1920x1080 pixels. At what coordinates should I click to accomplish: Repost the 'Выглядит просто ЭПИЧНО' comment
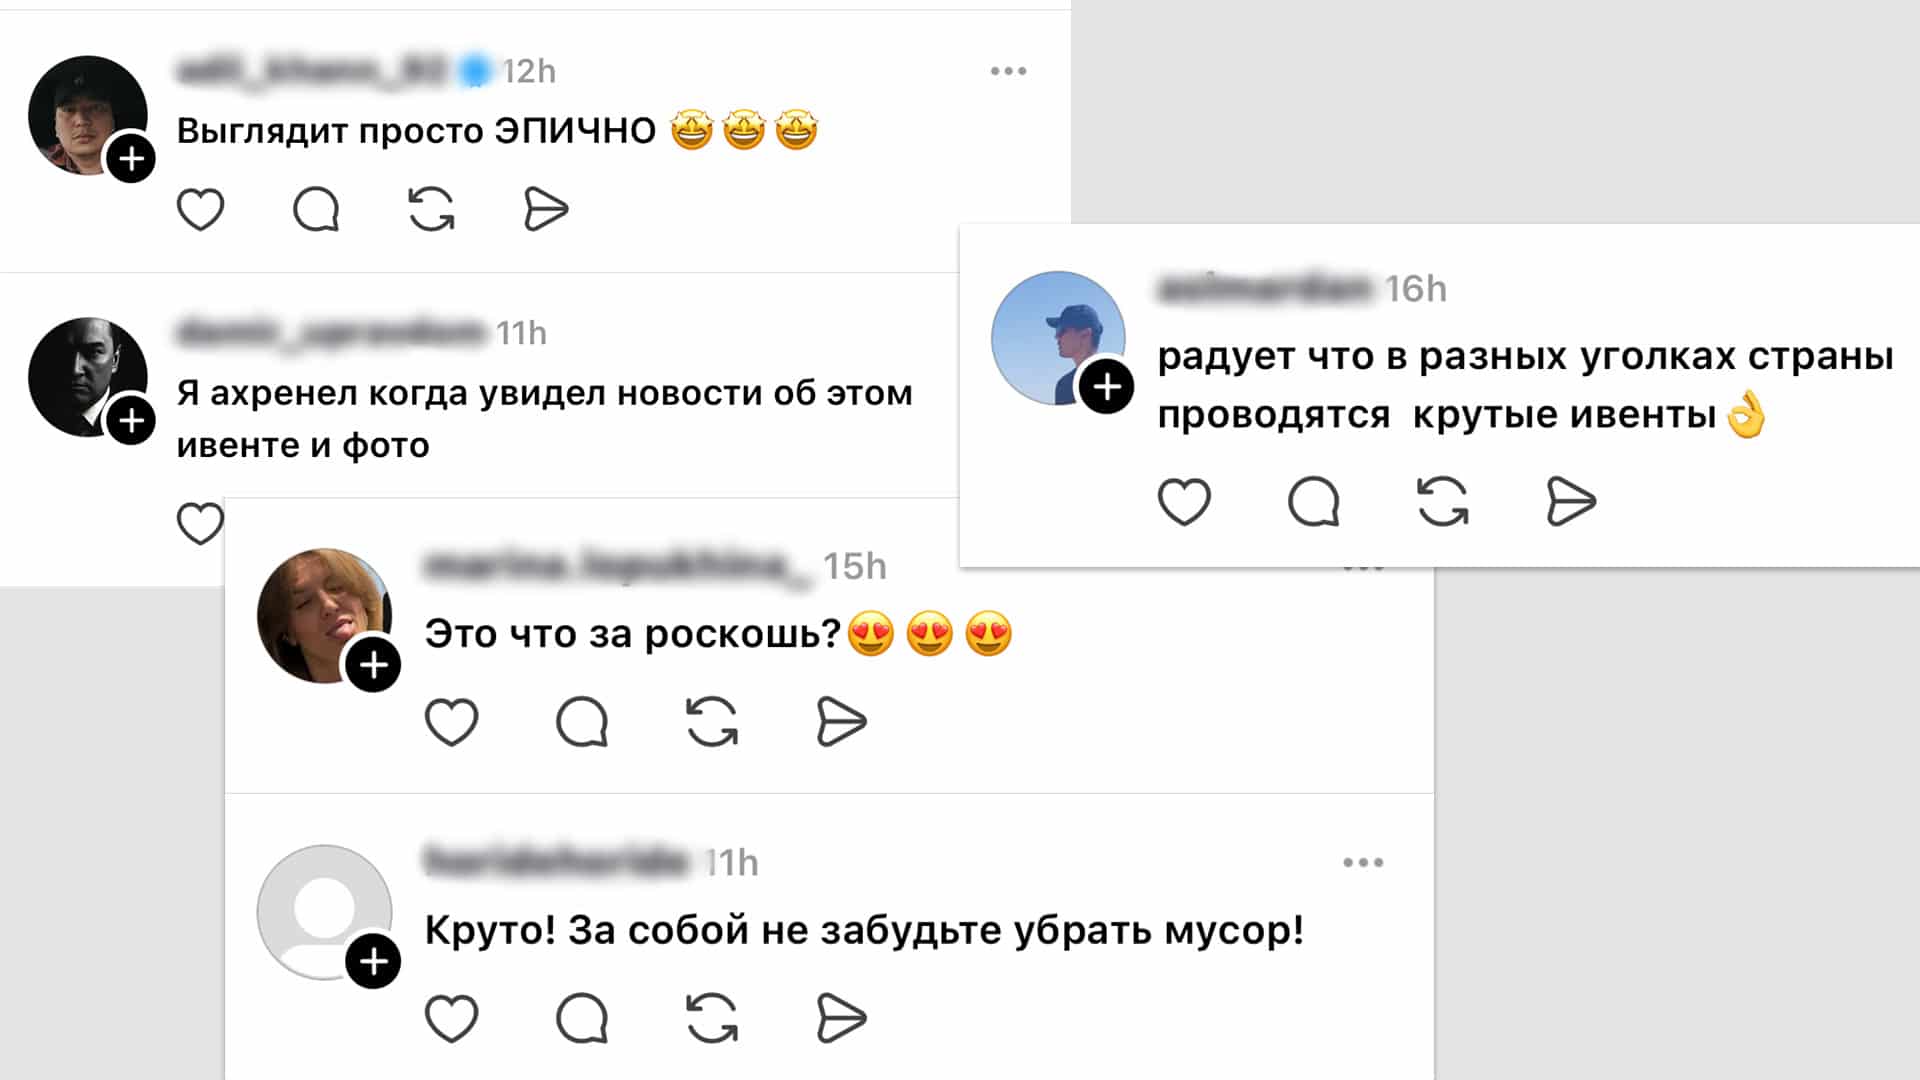click(x=431, y=210)
